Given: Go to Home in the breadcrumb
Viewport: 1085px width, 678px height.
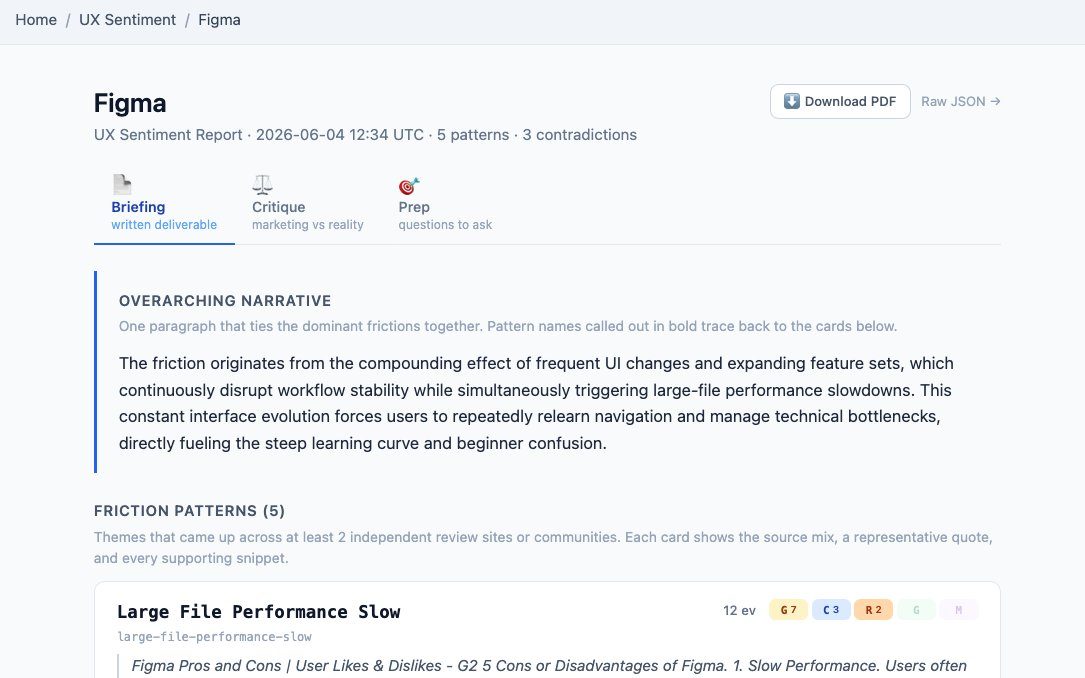Looking at the screenshot, I should tap(36, 20).
